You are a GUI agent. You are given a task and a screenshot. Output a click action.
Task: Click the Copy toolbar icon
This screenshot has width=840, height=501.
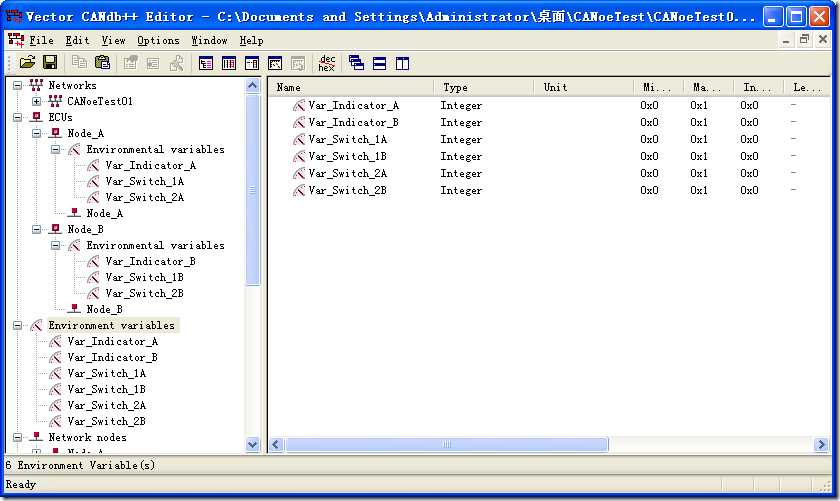pyautogui.click(x=79, y=63)
